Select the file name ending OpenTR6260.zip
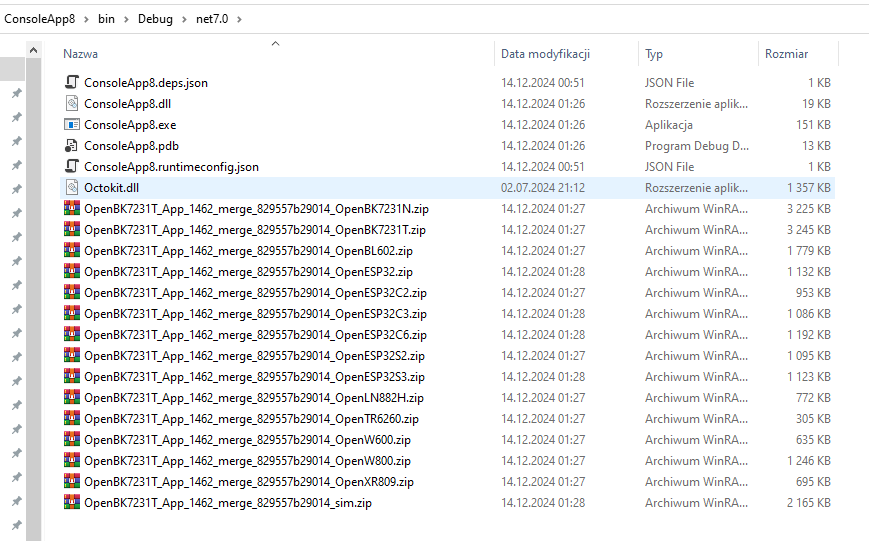 click(252, 419)
